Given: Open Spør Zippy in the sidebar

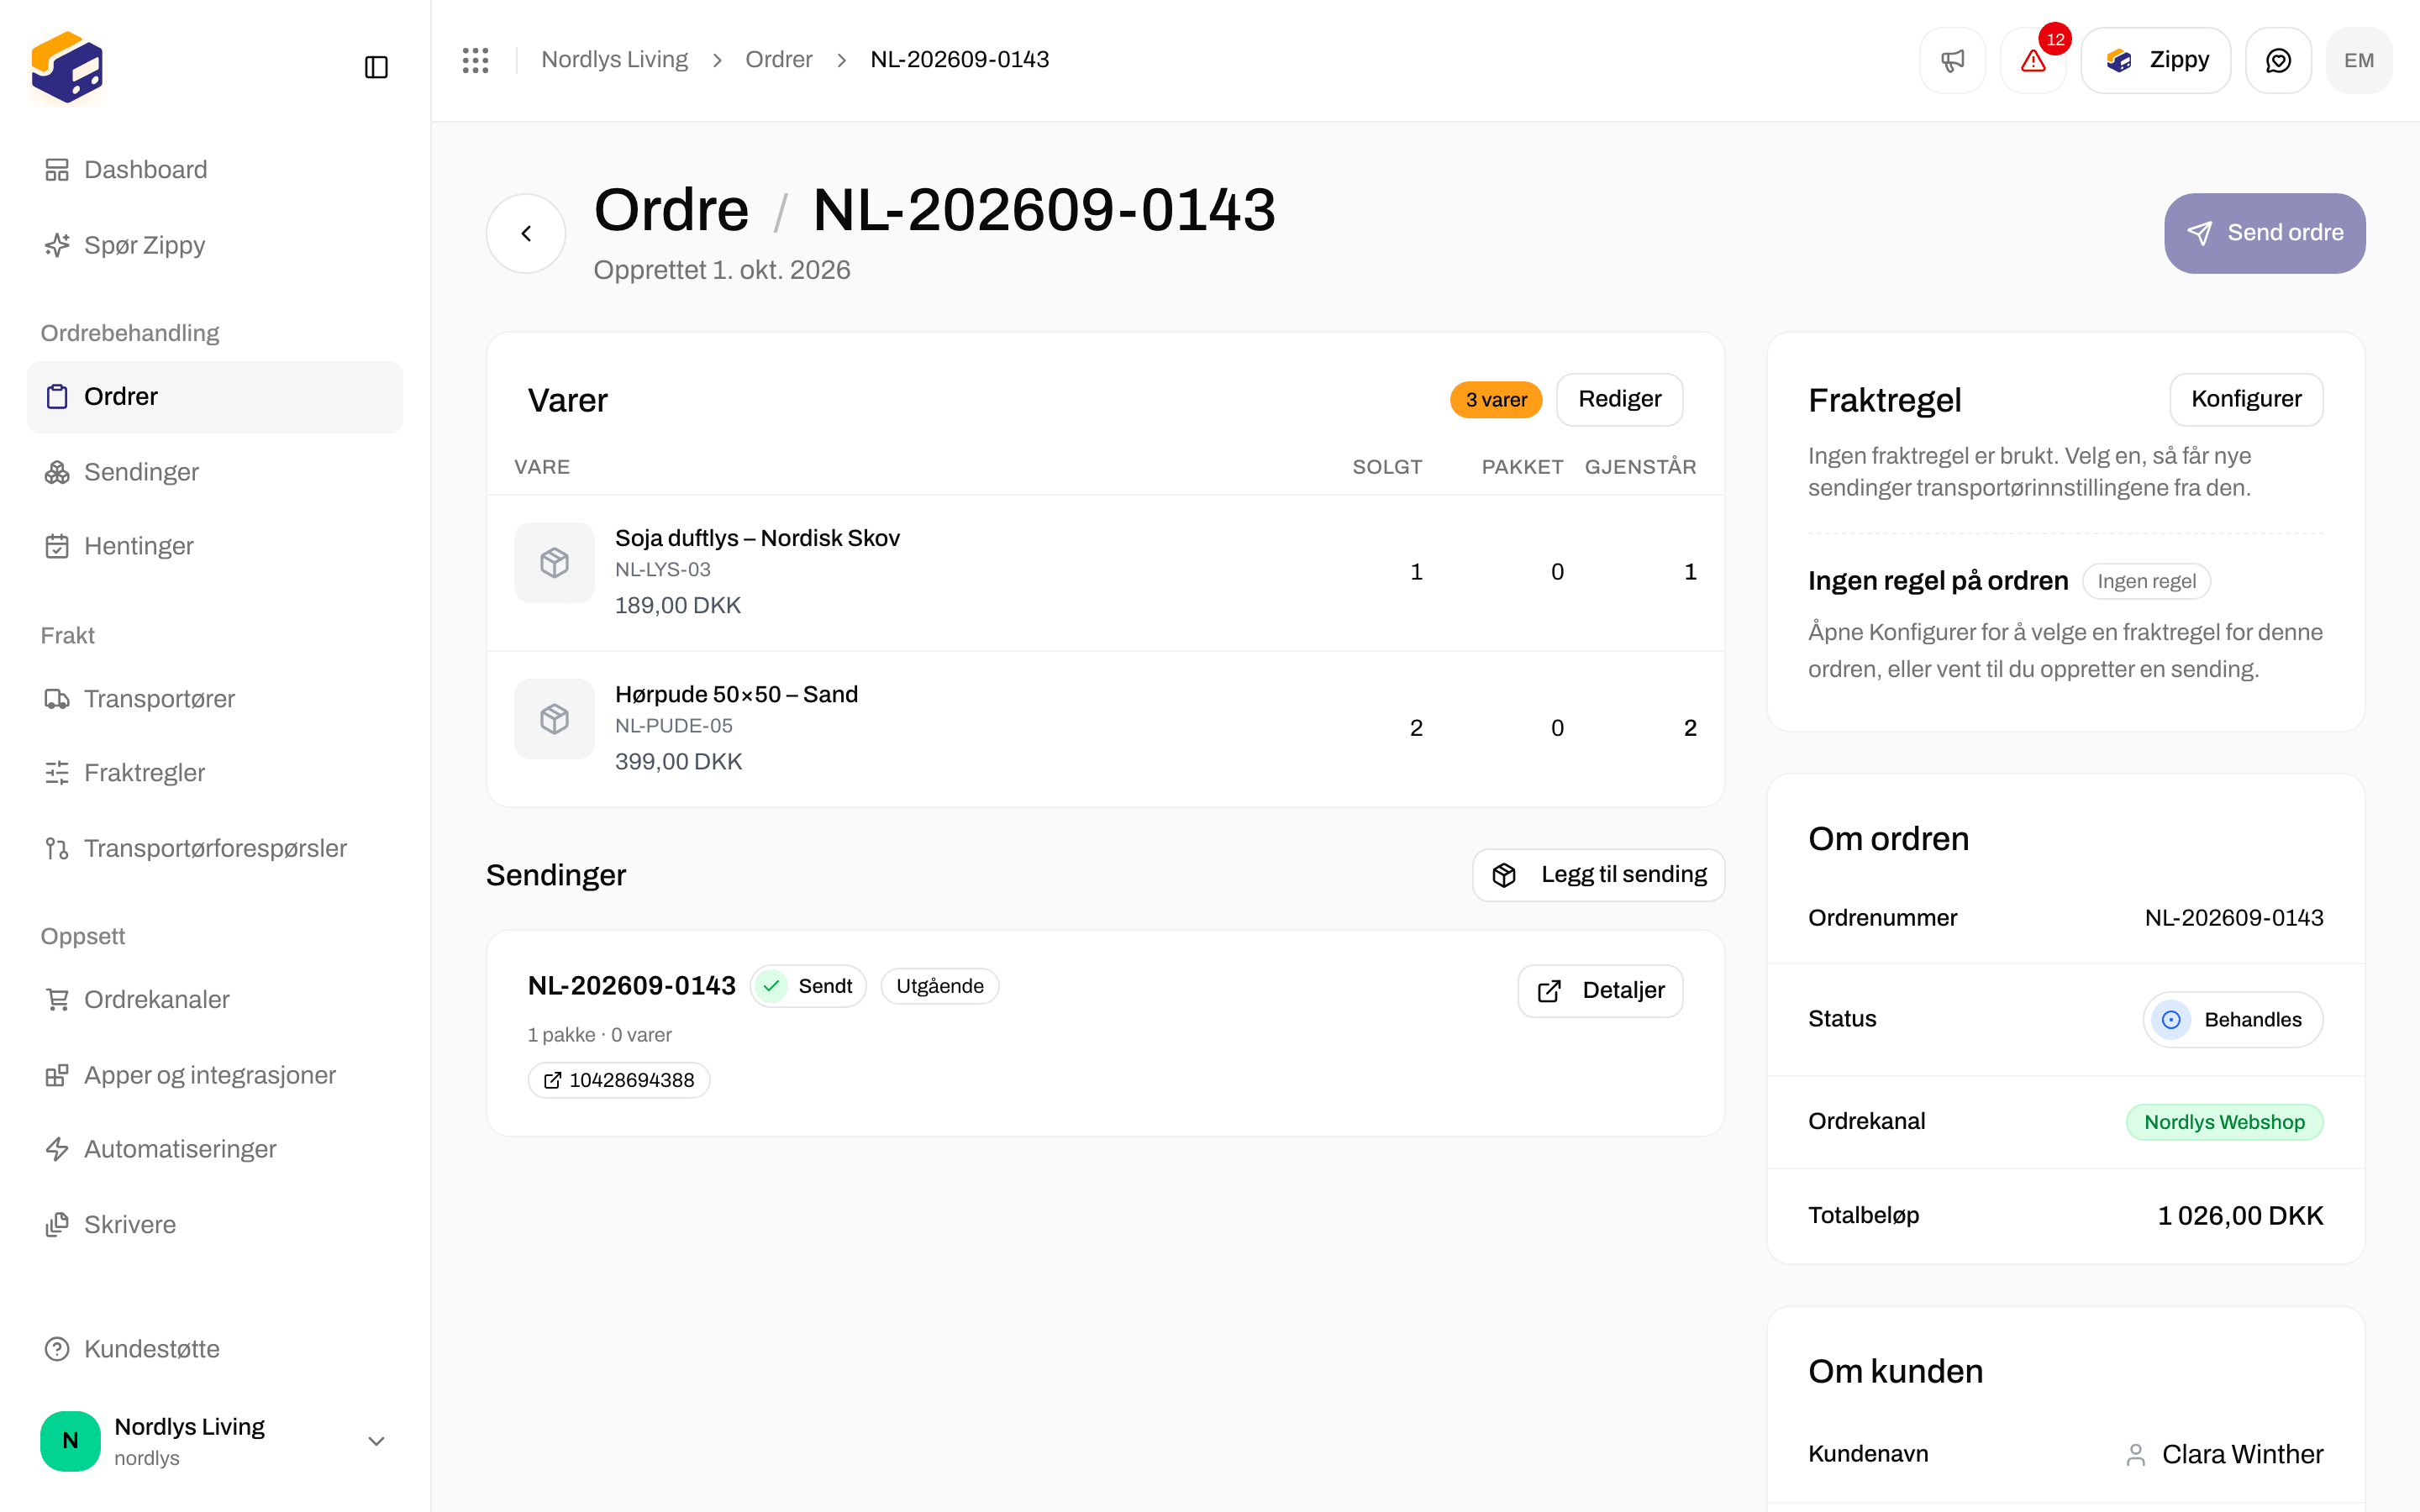Looking at the screenshot, I should click(215, 245).
